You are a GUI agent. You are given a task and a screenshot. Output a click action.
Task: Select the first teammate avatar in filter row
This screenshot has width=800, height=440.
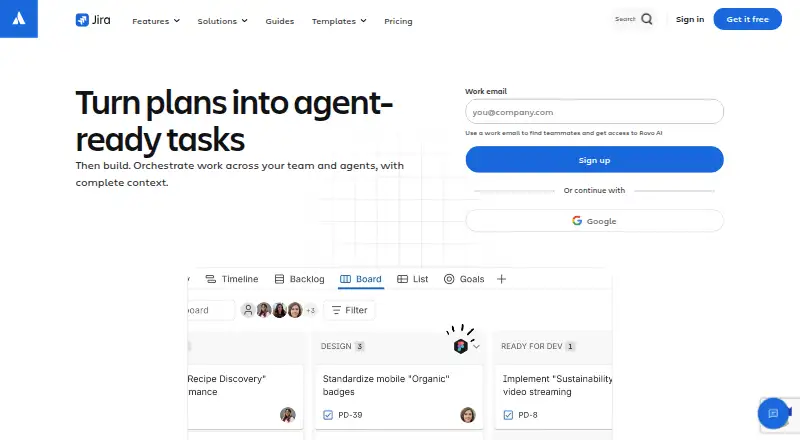click(264, 310)
